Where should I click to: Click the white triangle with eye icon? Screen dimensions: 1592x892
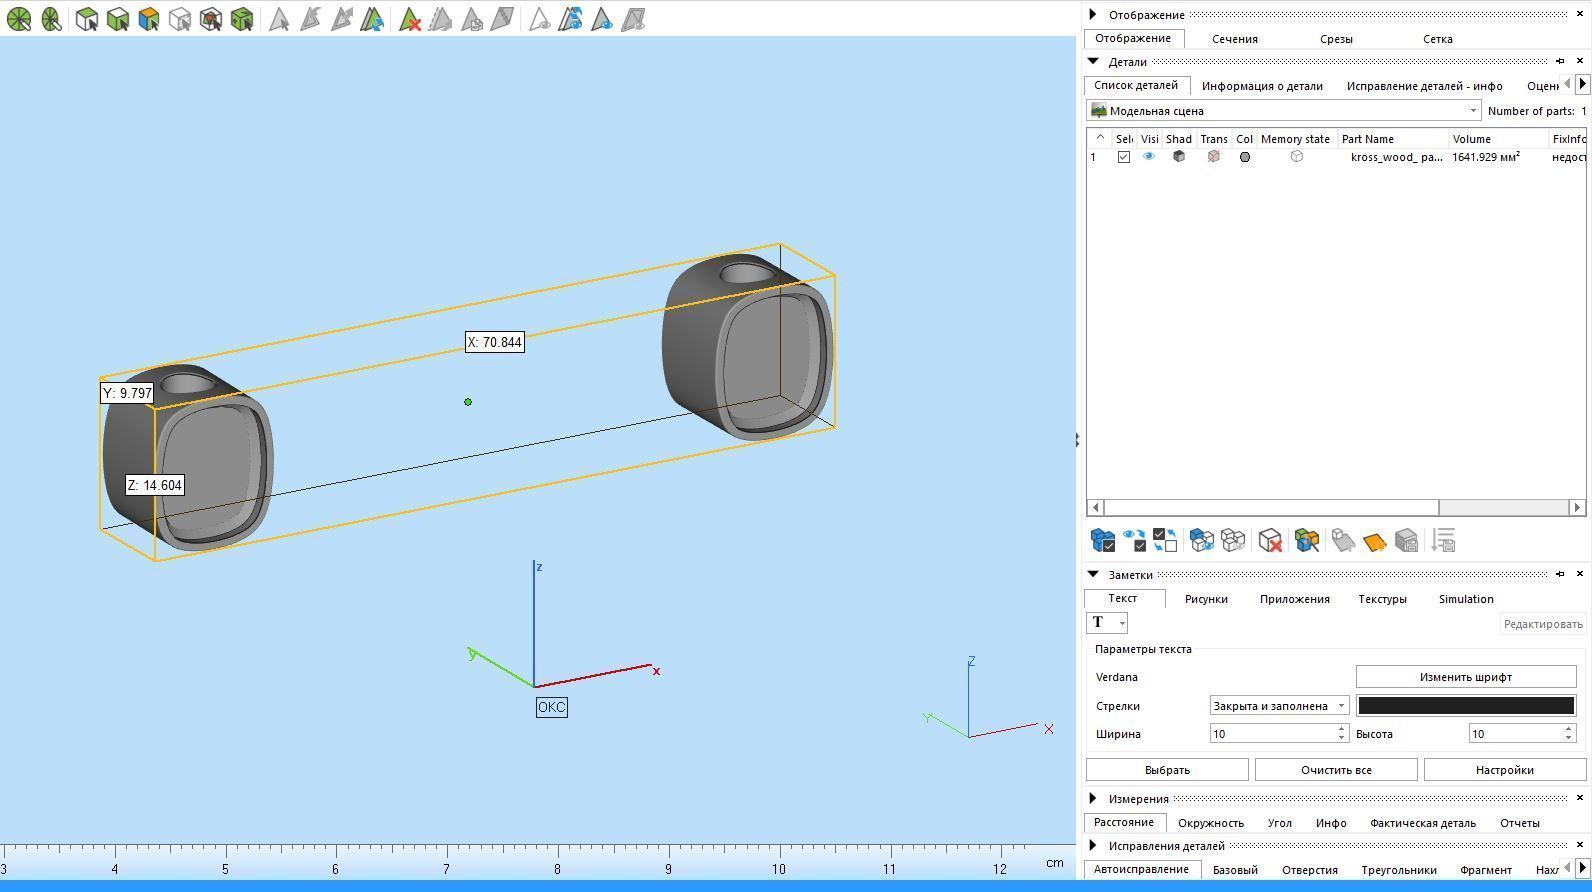539,19
